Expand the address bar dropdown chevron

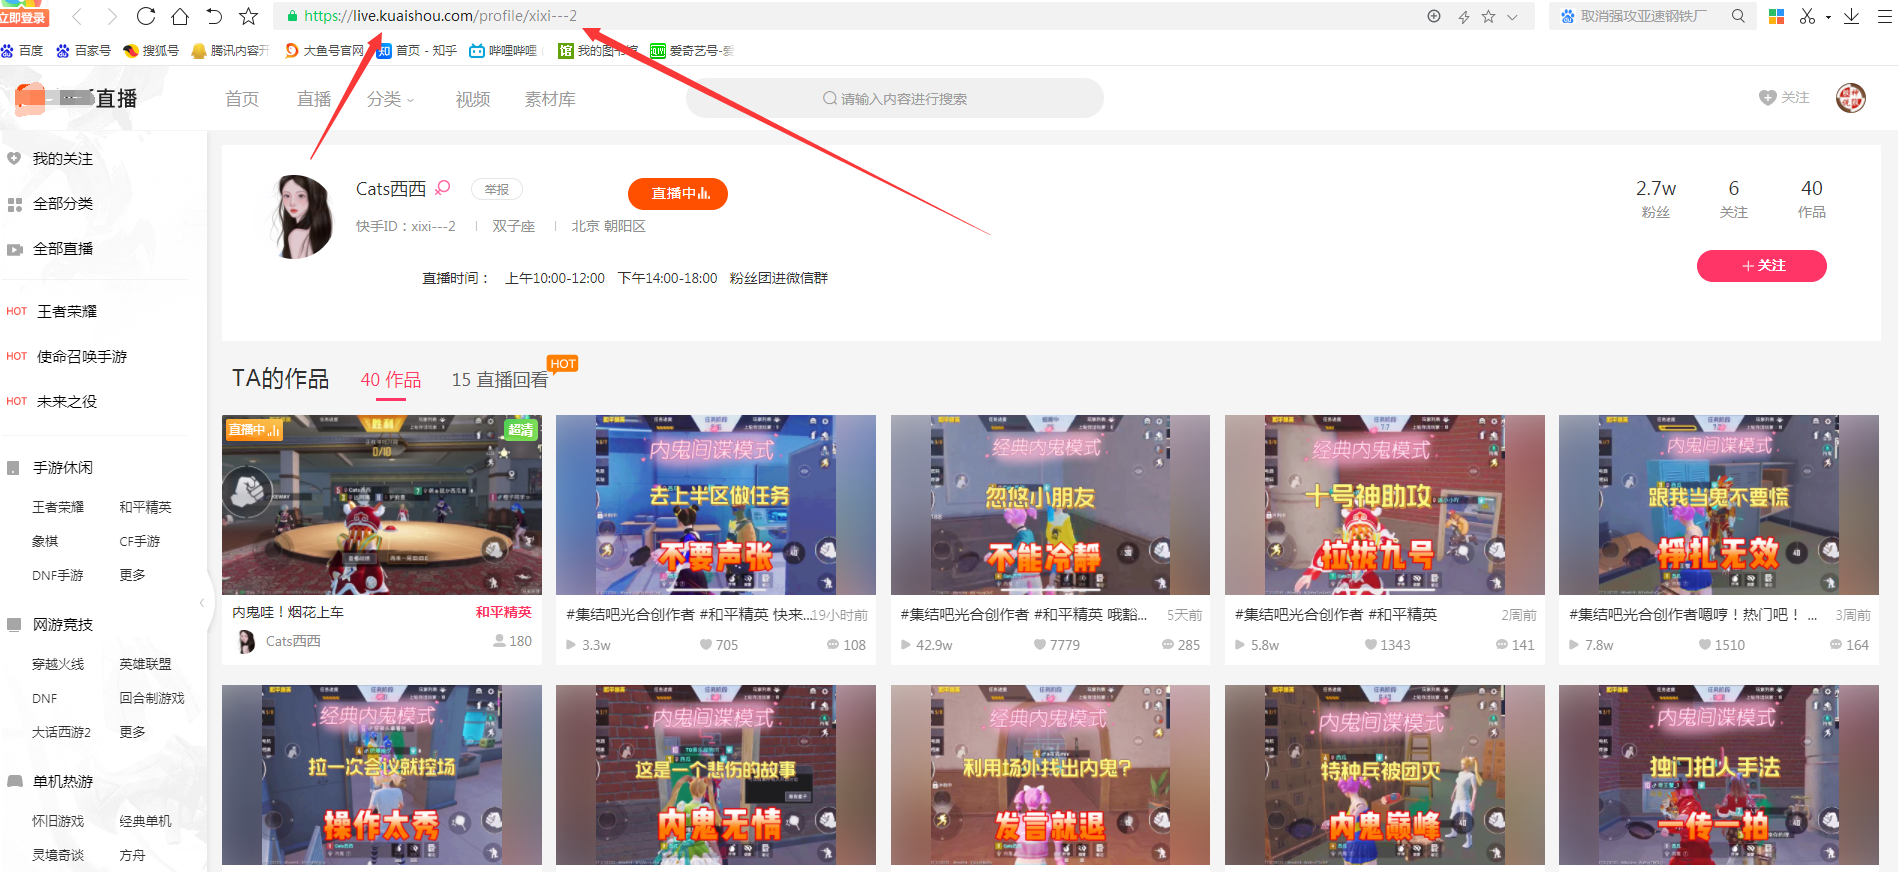pos(1512,17)
